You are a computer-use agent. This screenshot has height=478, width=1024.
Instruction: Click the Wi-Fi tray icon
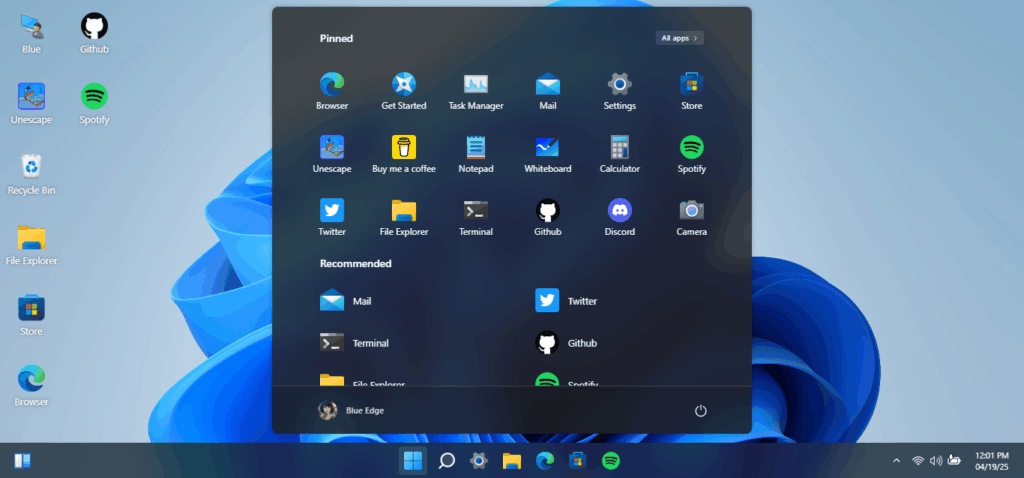918,461
